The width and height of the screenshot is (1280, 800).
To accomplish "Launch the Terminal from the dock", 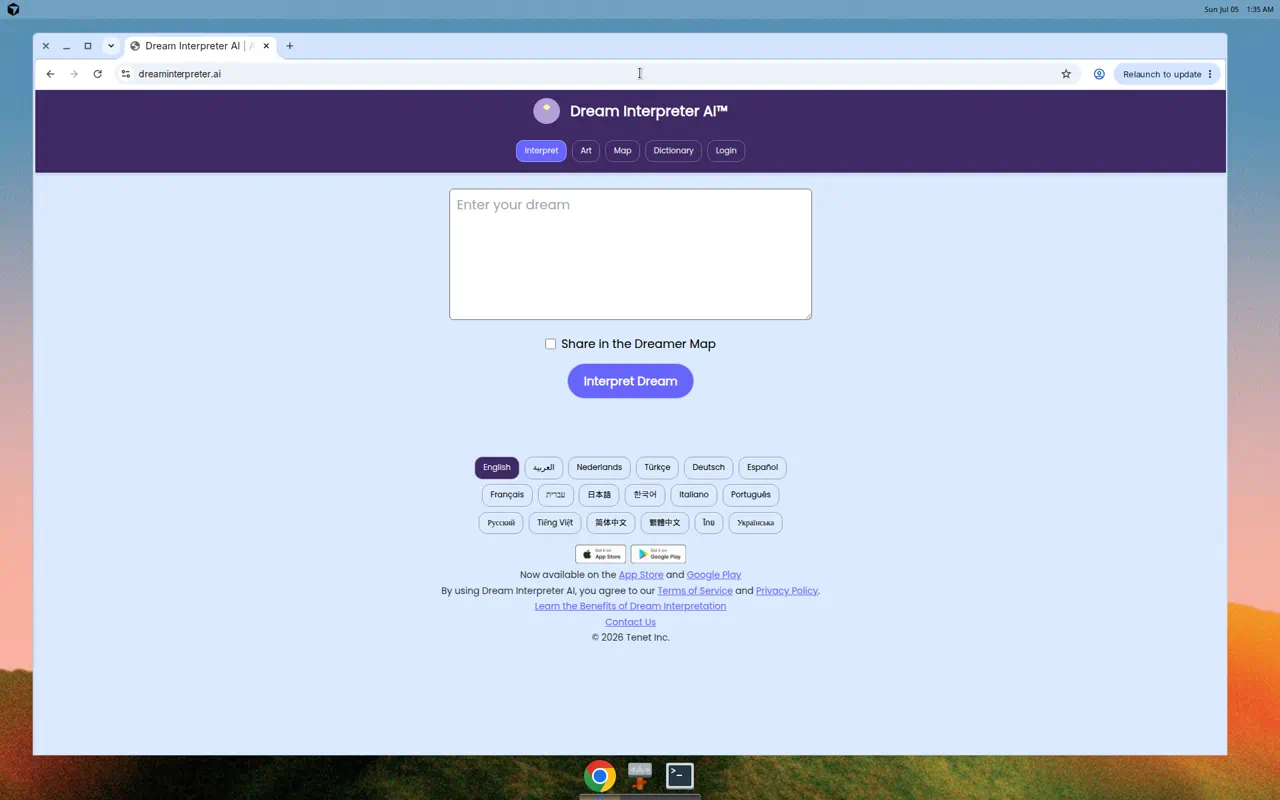I will (680, 775).
